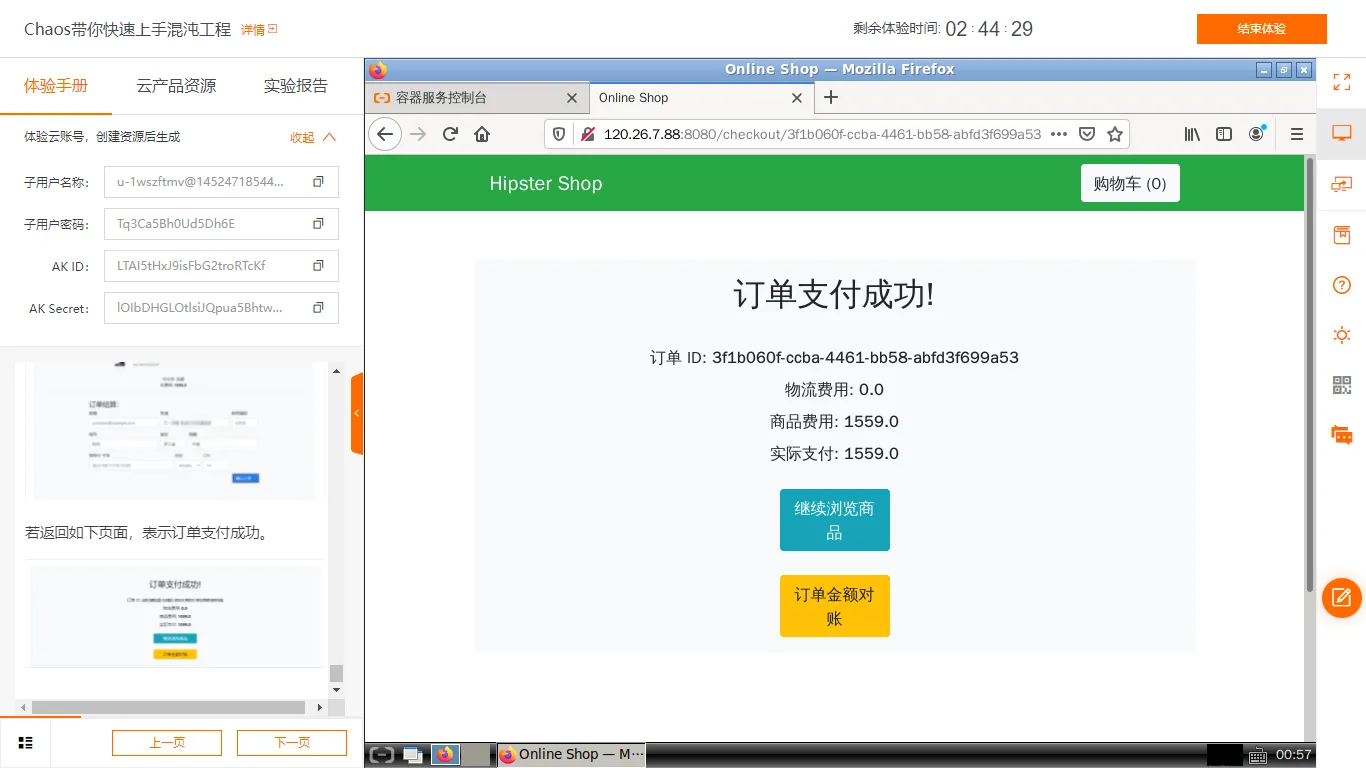Open the checkout form thumbnail image

pyautogui.click(x=173, y=430)
